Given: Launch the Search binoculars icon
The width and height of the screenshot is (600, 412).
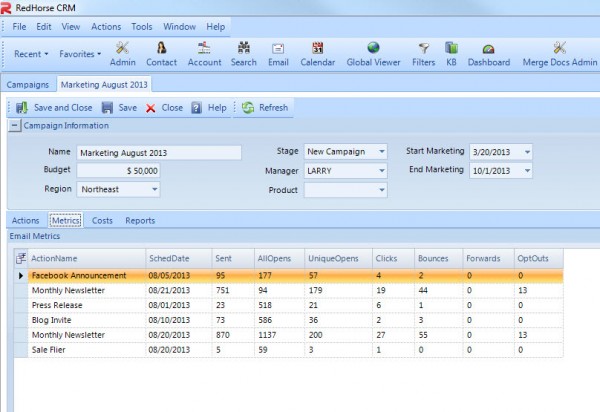Looking at the screenshot, I should (244, 48).
